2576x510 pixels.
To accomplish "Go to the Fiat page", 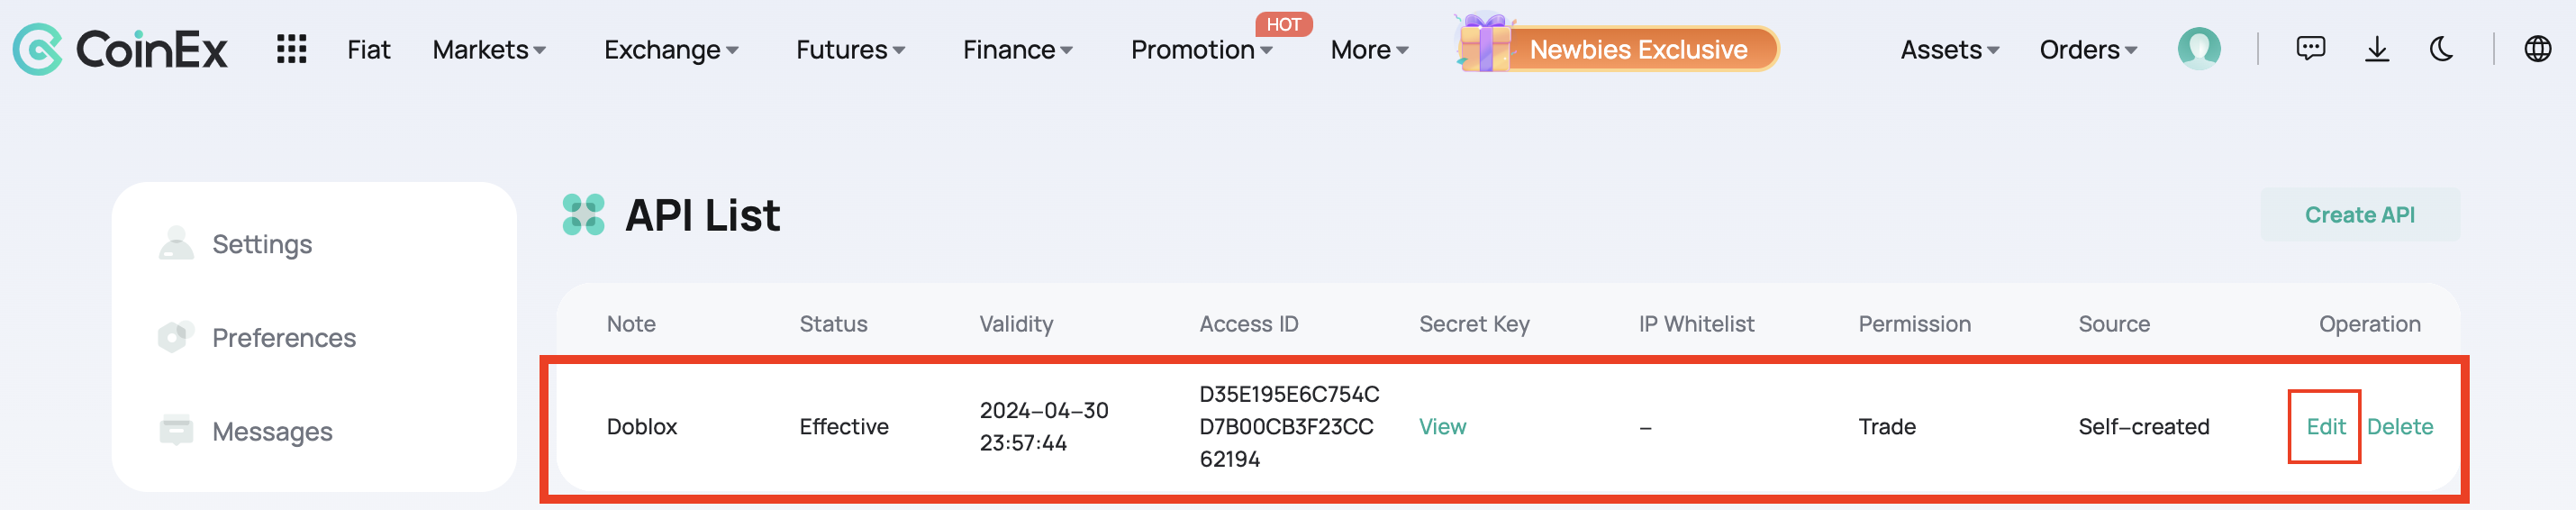I will coord(368,50).
